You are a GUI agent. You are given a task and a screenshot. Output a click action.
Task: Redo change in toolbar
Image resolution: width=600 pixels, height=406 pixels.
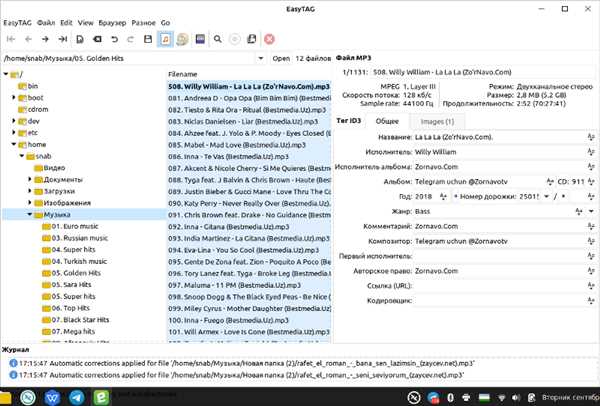pos(130,39)
